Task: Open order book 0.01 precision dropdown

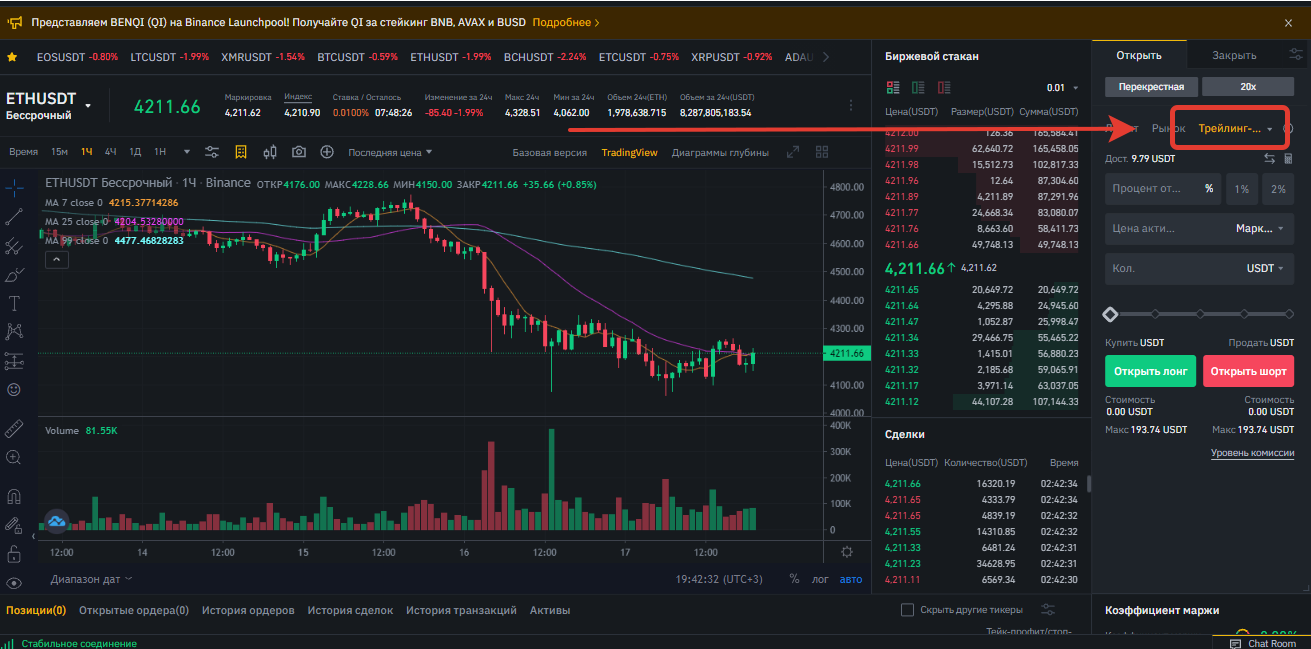Action: [1062, 87]
